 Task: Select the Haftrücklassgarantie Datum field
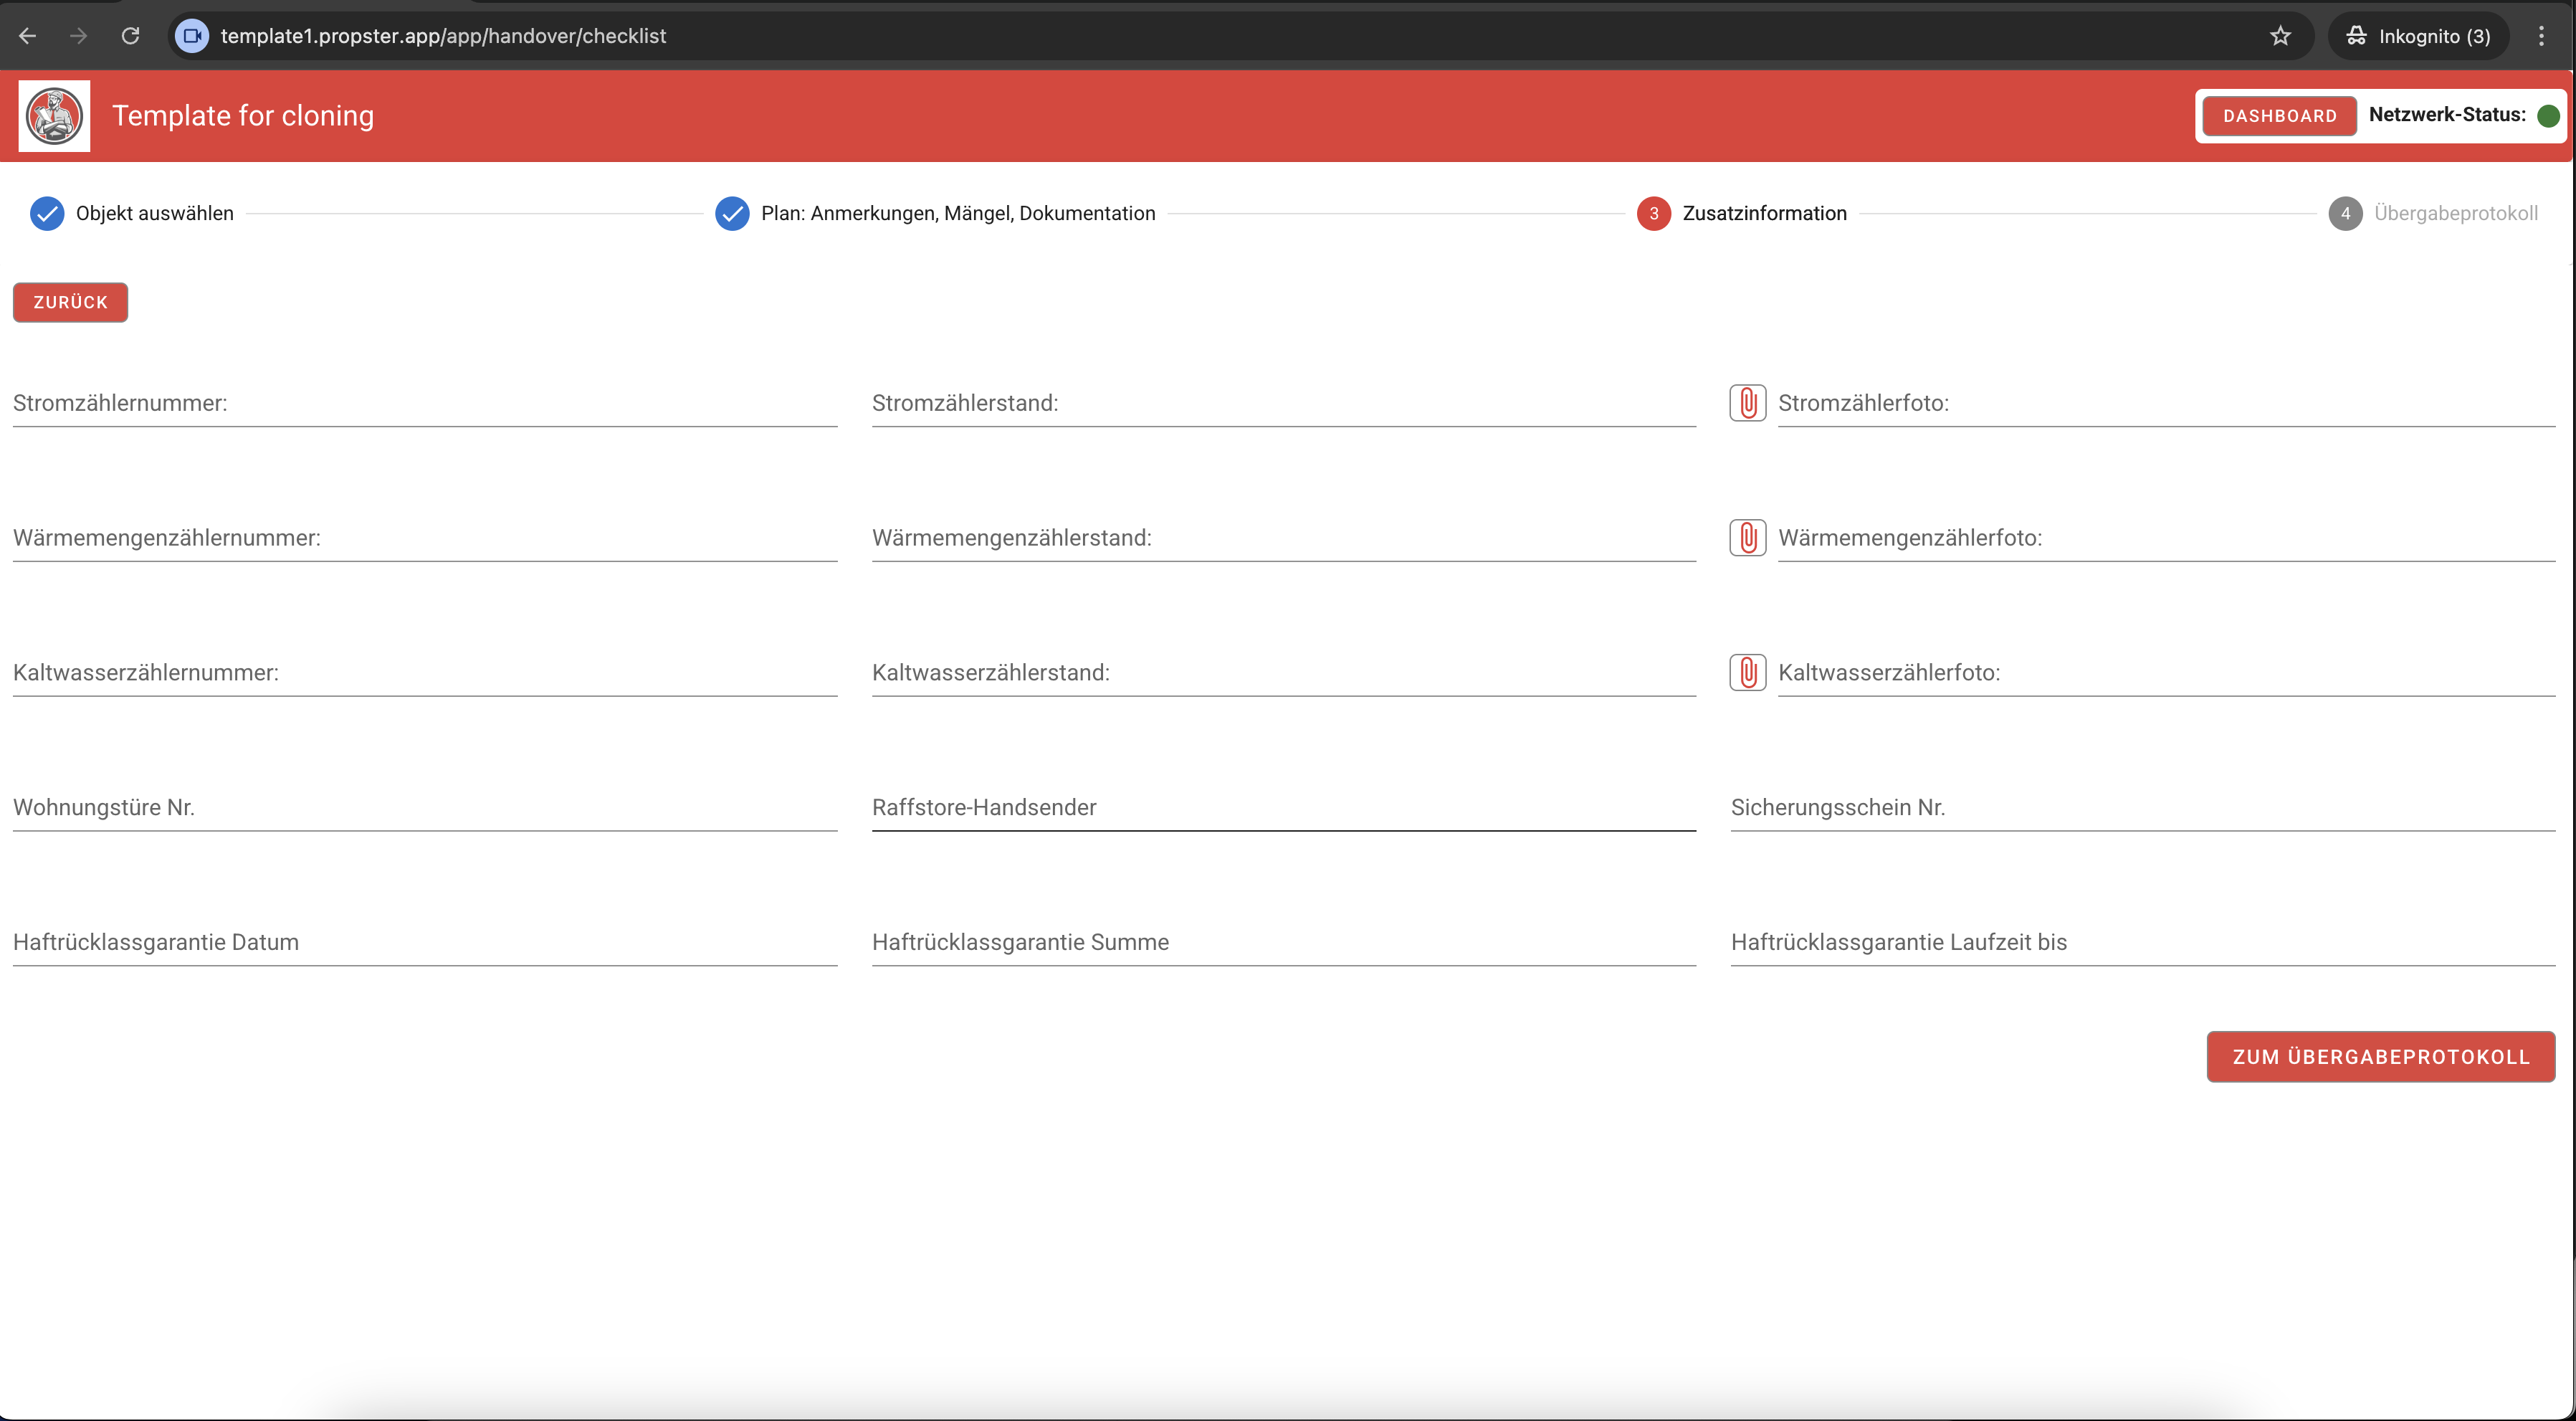point(424,943)
